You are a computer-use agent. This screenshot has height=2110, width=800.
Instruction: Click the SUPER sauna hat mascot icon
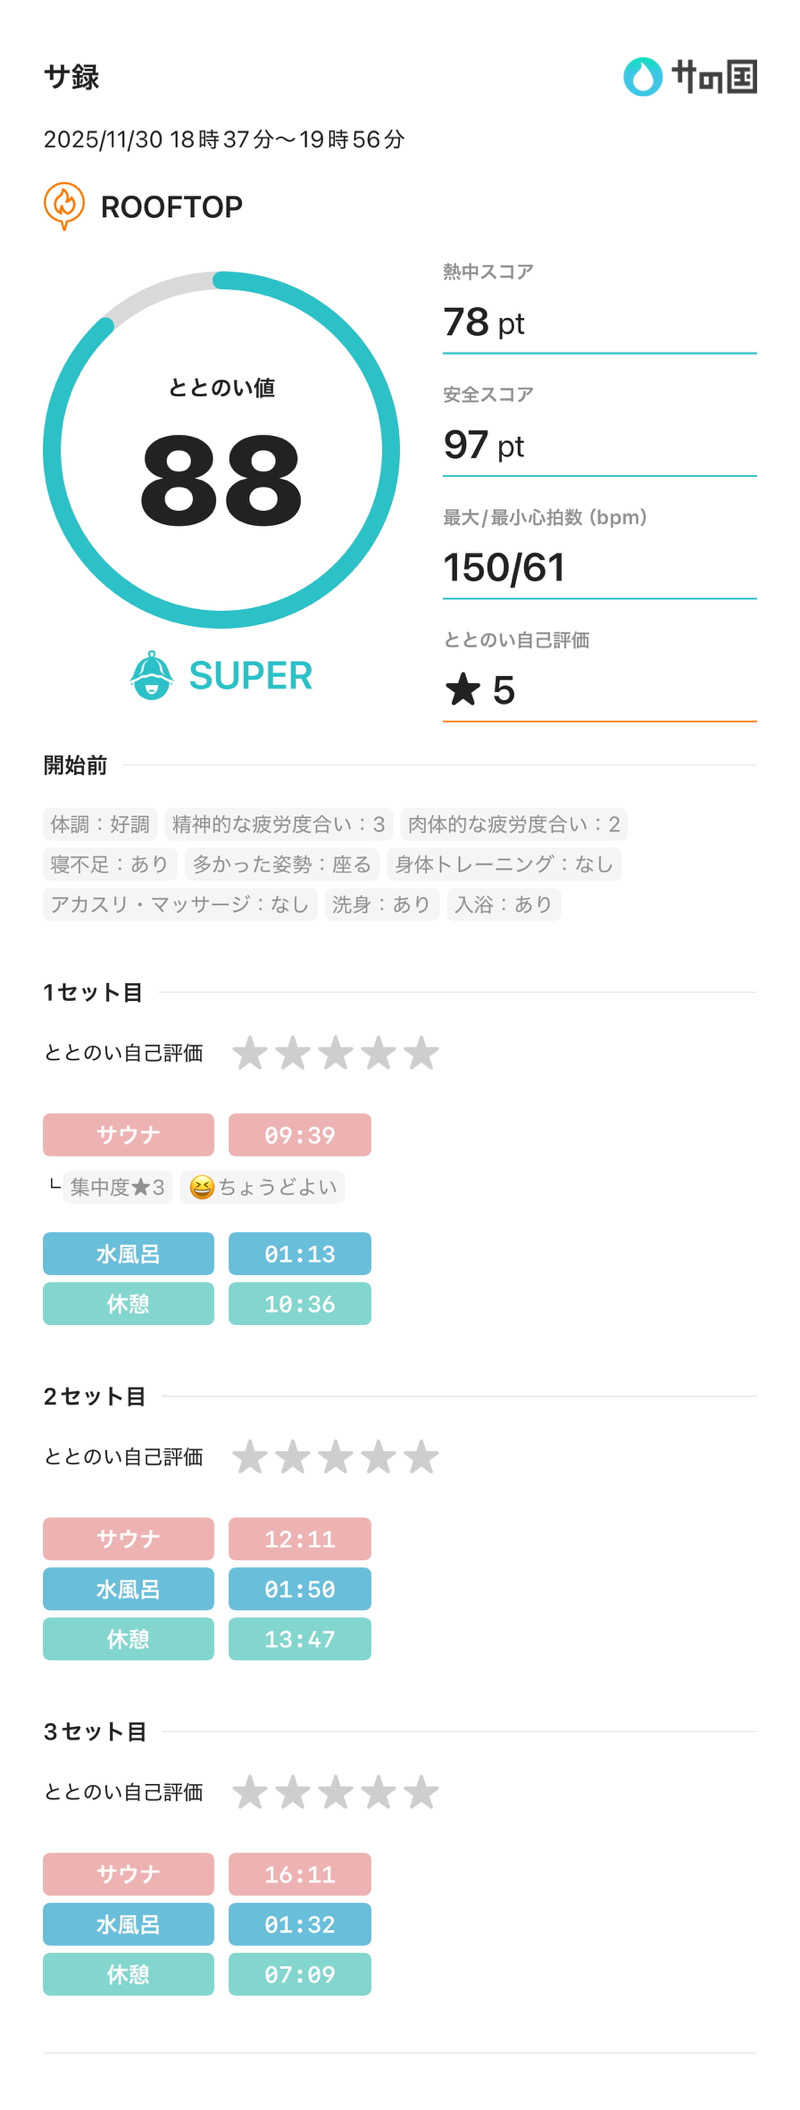152,676
